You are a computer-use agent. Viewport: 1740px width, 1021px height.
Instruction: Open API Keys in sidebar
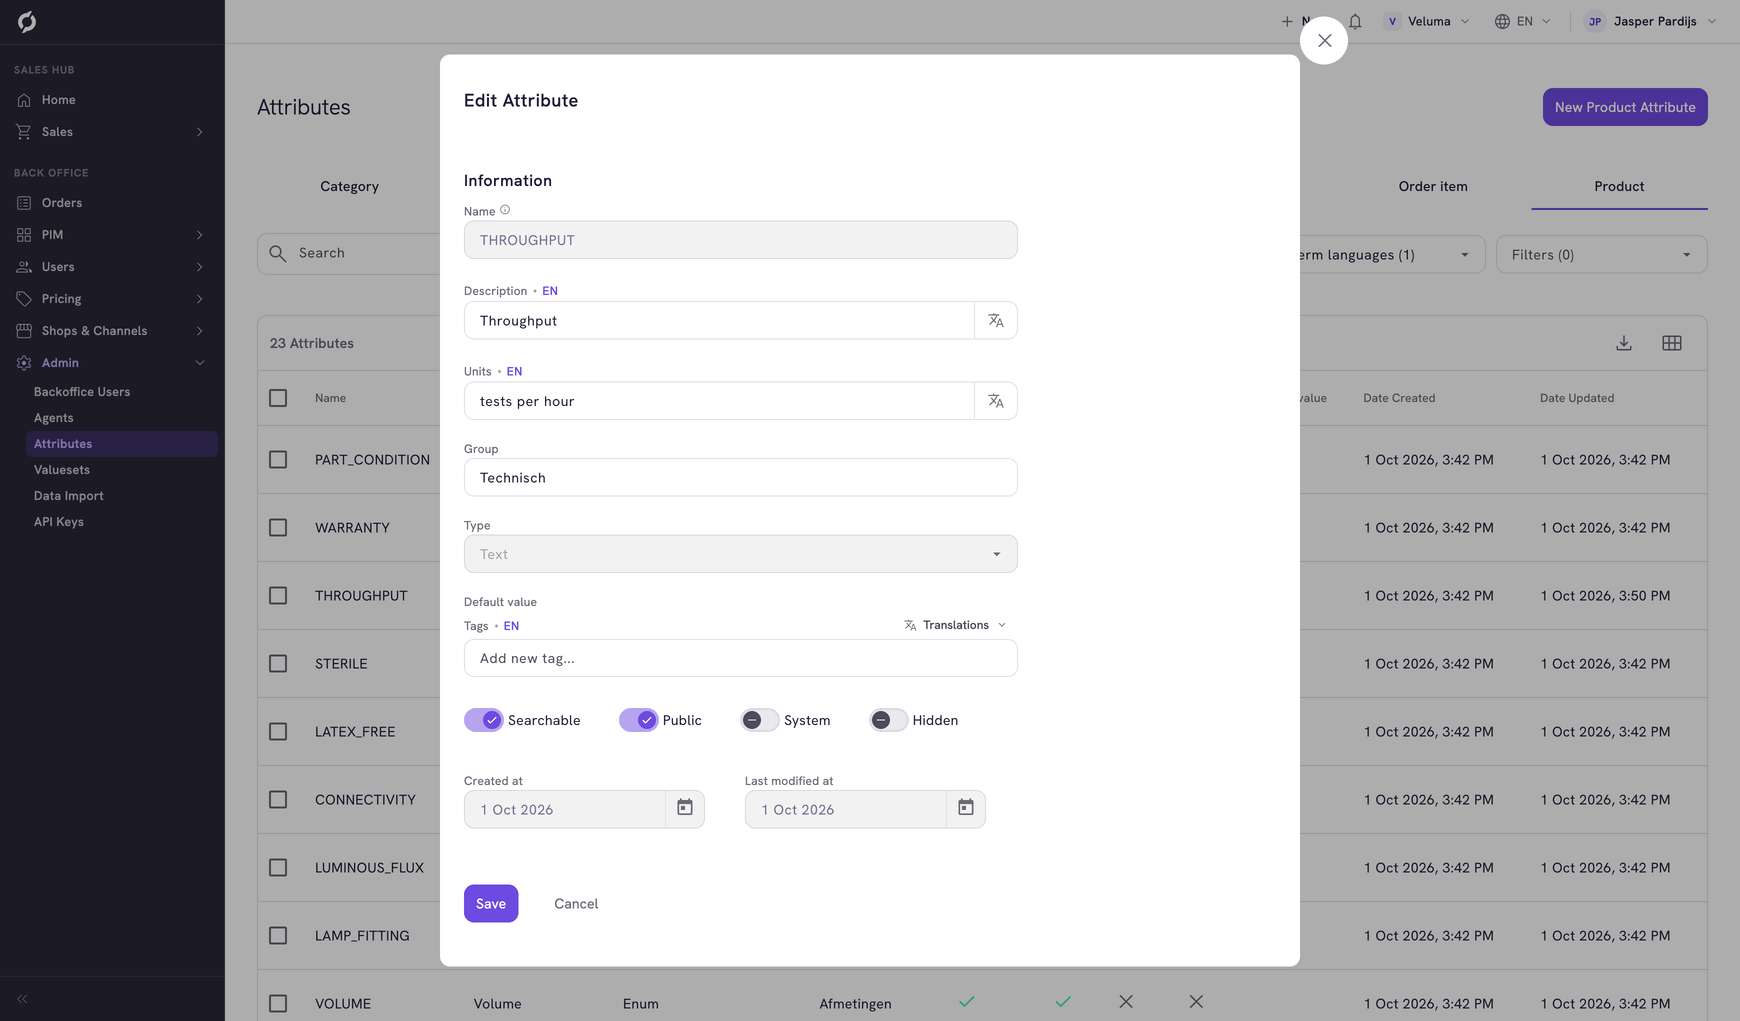click(59, 522)
